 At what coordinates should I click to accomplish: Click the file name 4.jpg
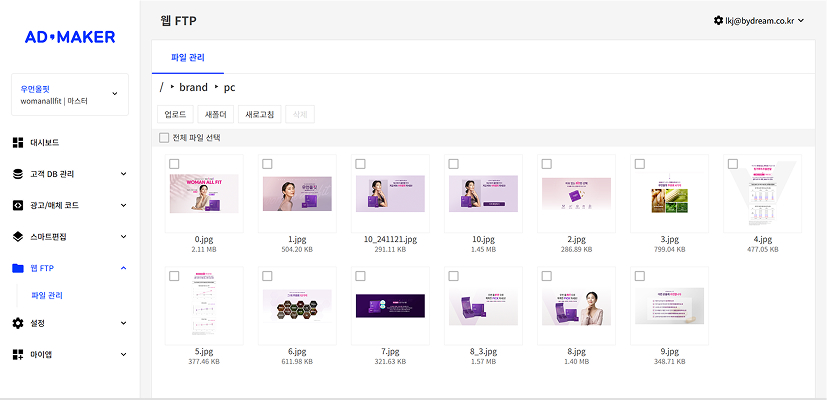(762, 240)
